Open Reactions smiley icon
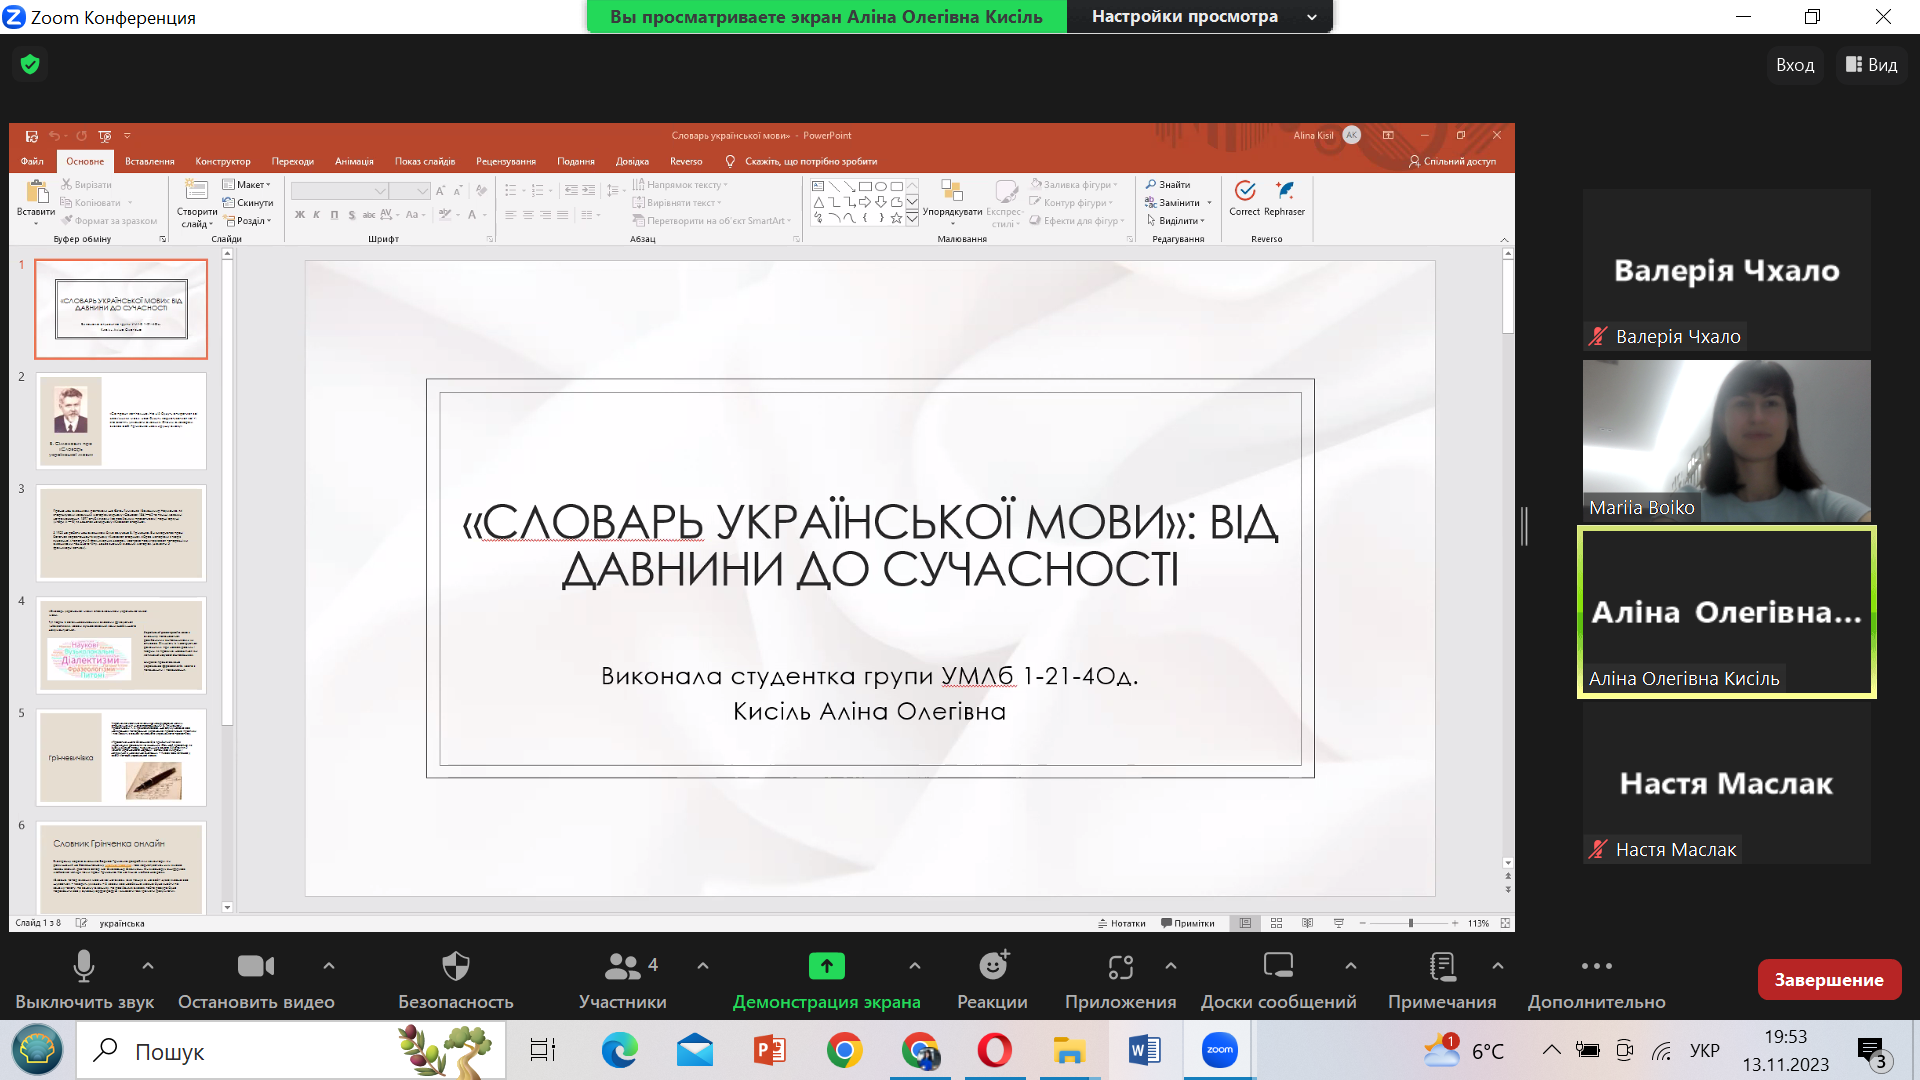This screenshot has width=1920, height=1080. tap(992, 966)
